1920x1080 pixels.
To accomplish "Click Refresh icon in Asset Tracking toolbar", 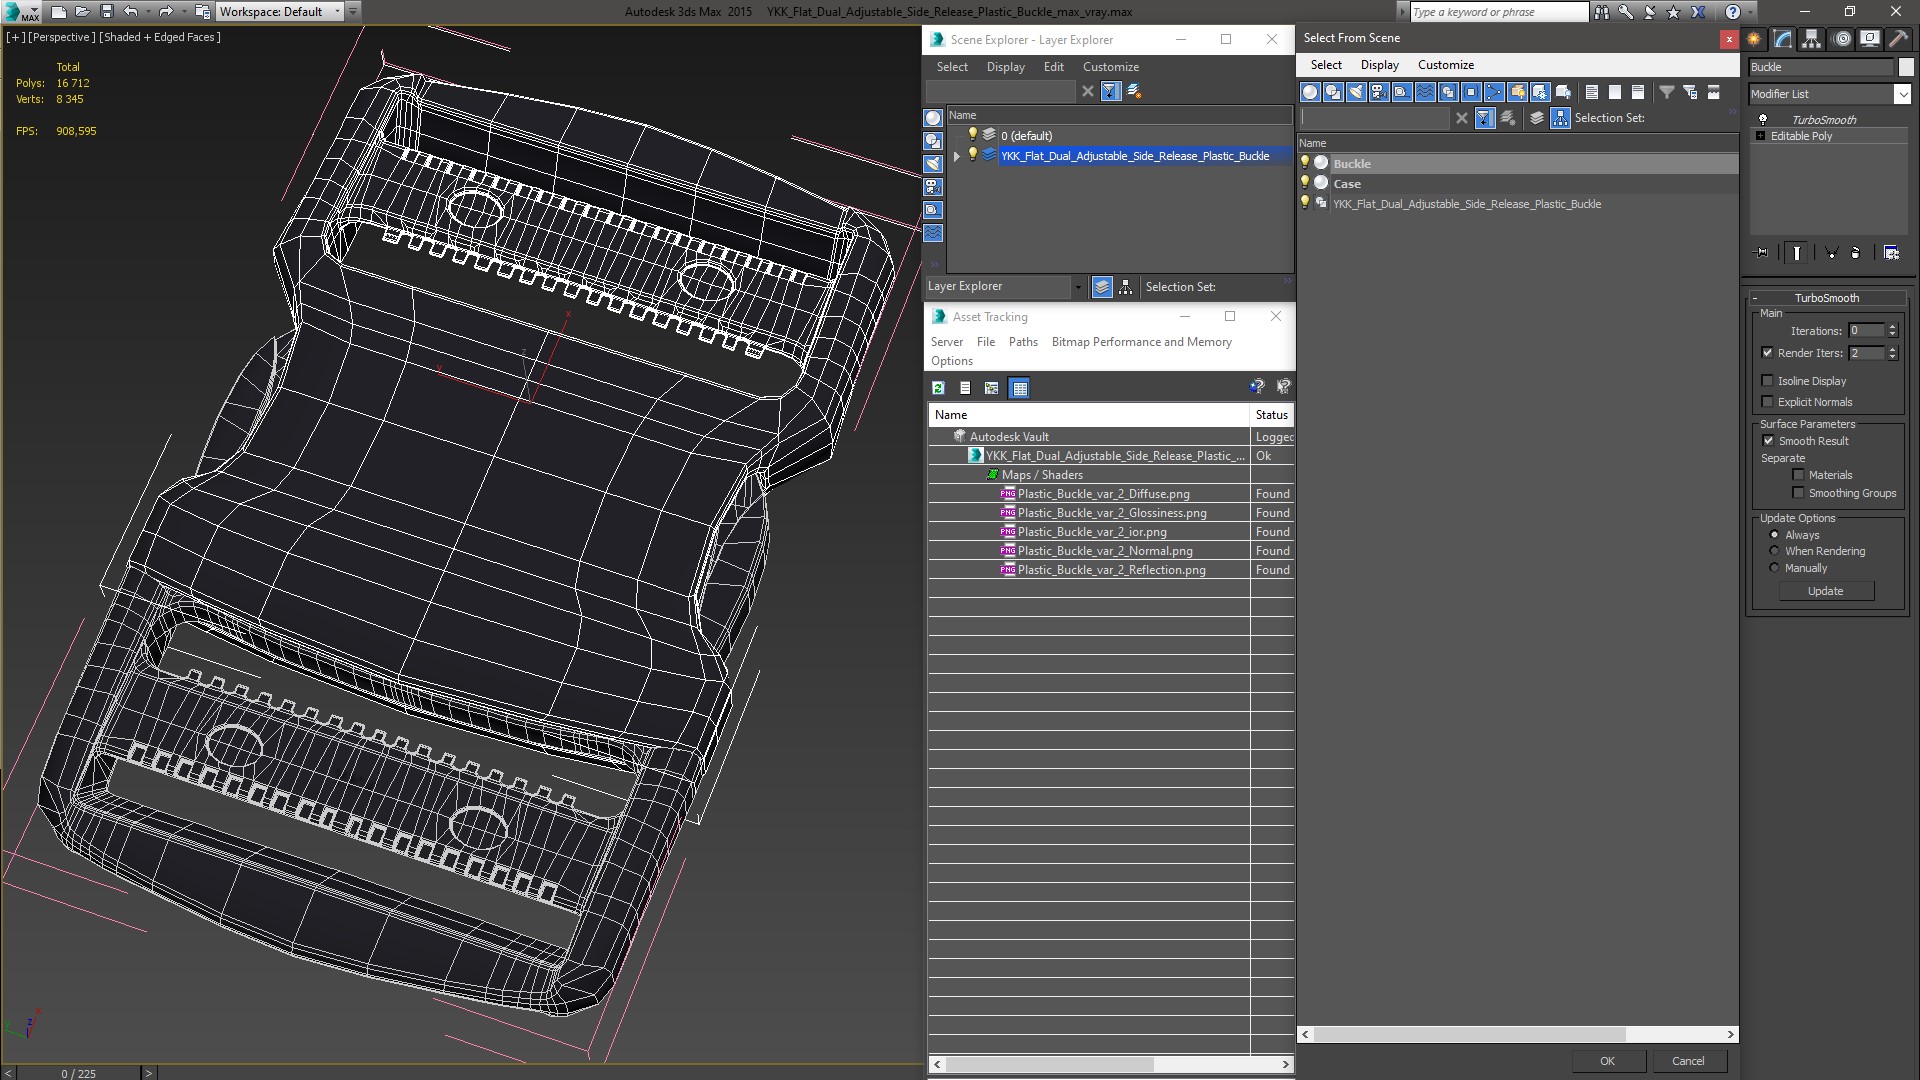I will tap(938, 388).
